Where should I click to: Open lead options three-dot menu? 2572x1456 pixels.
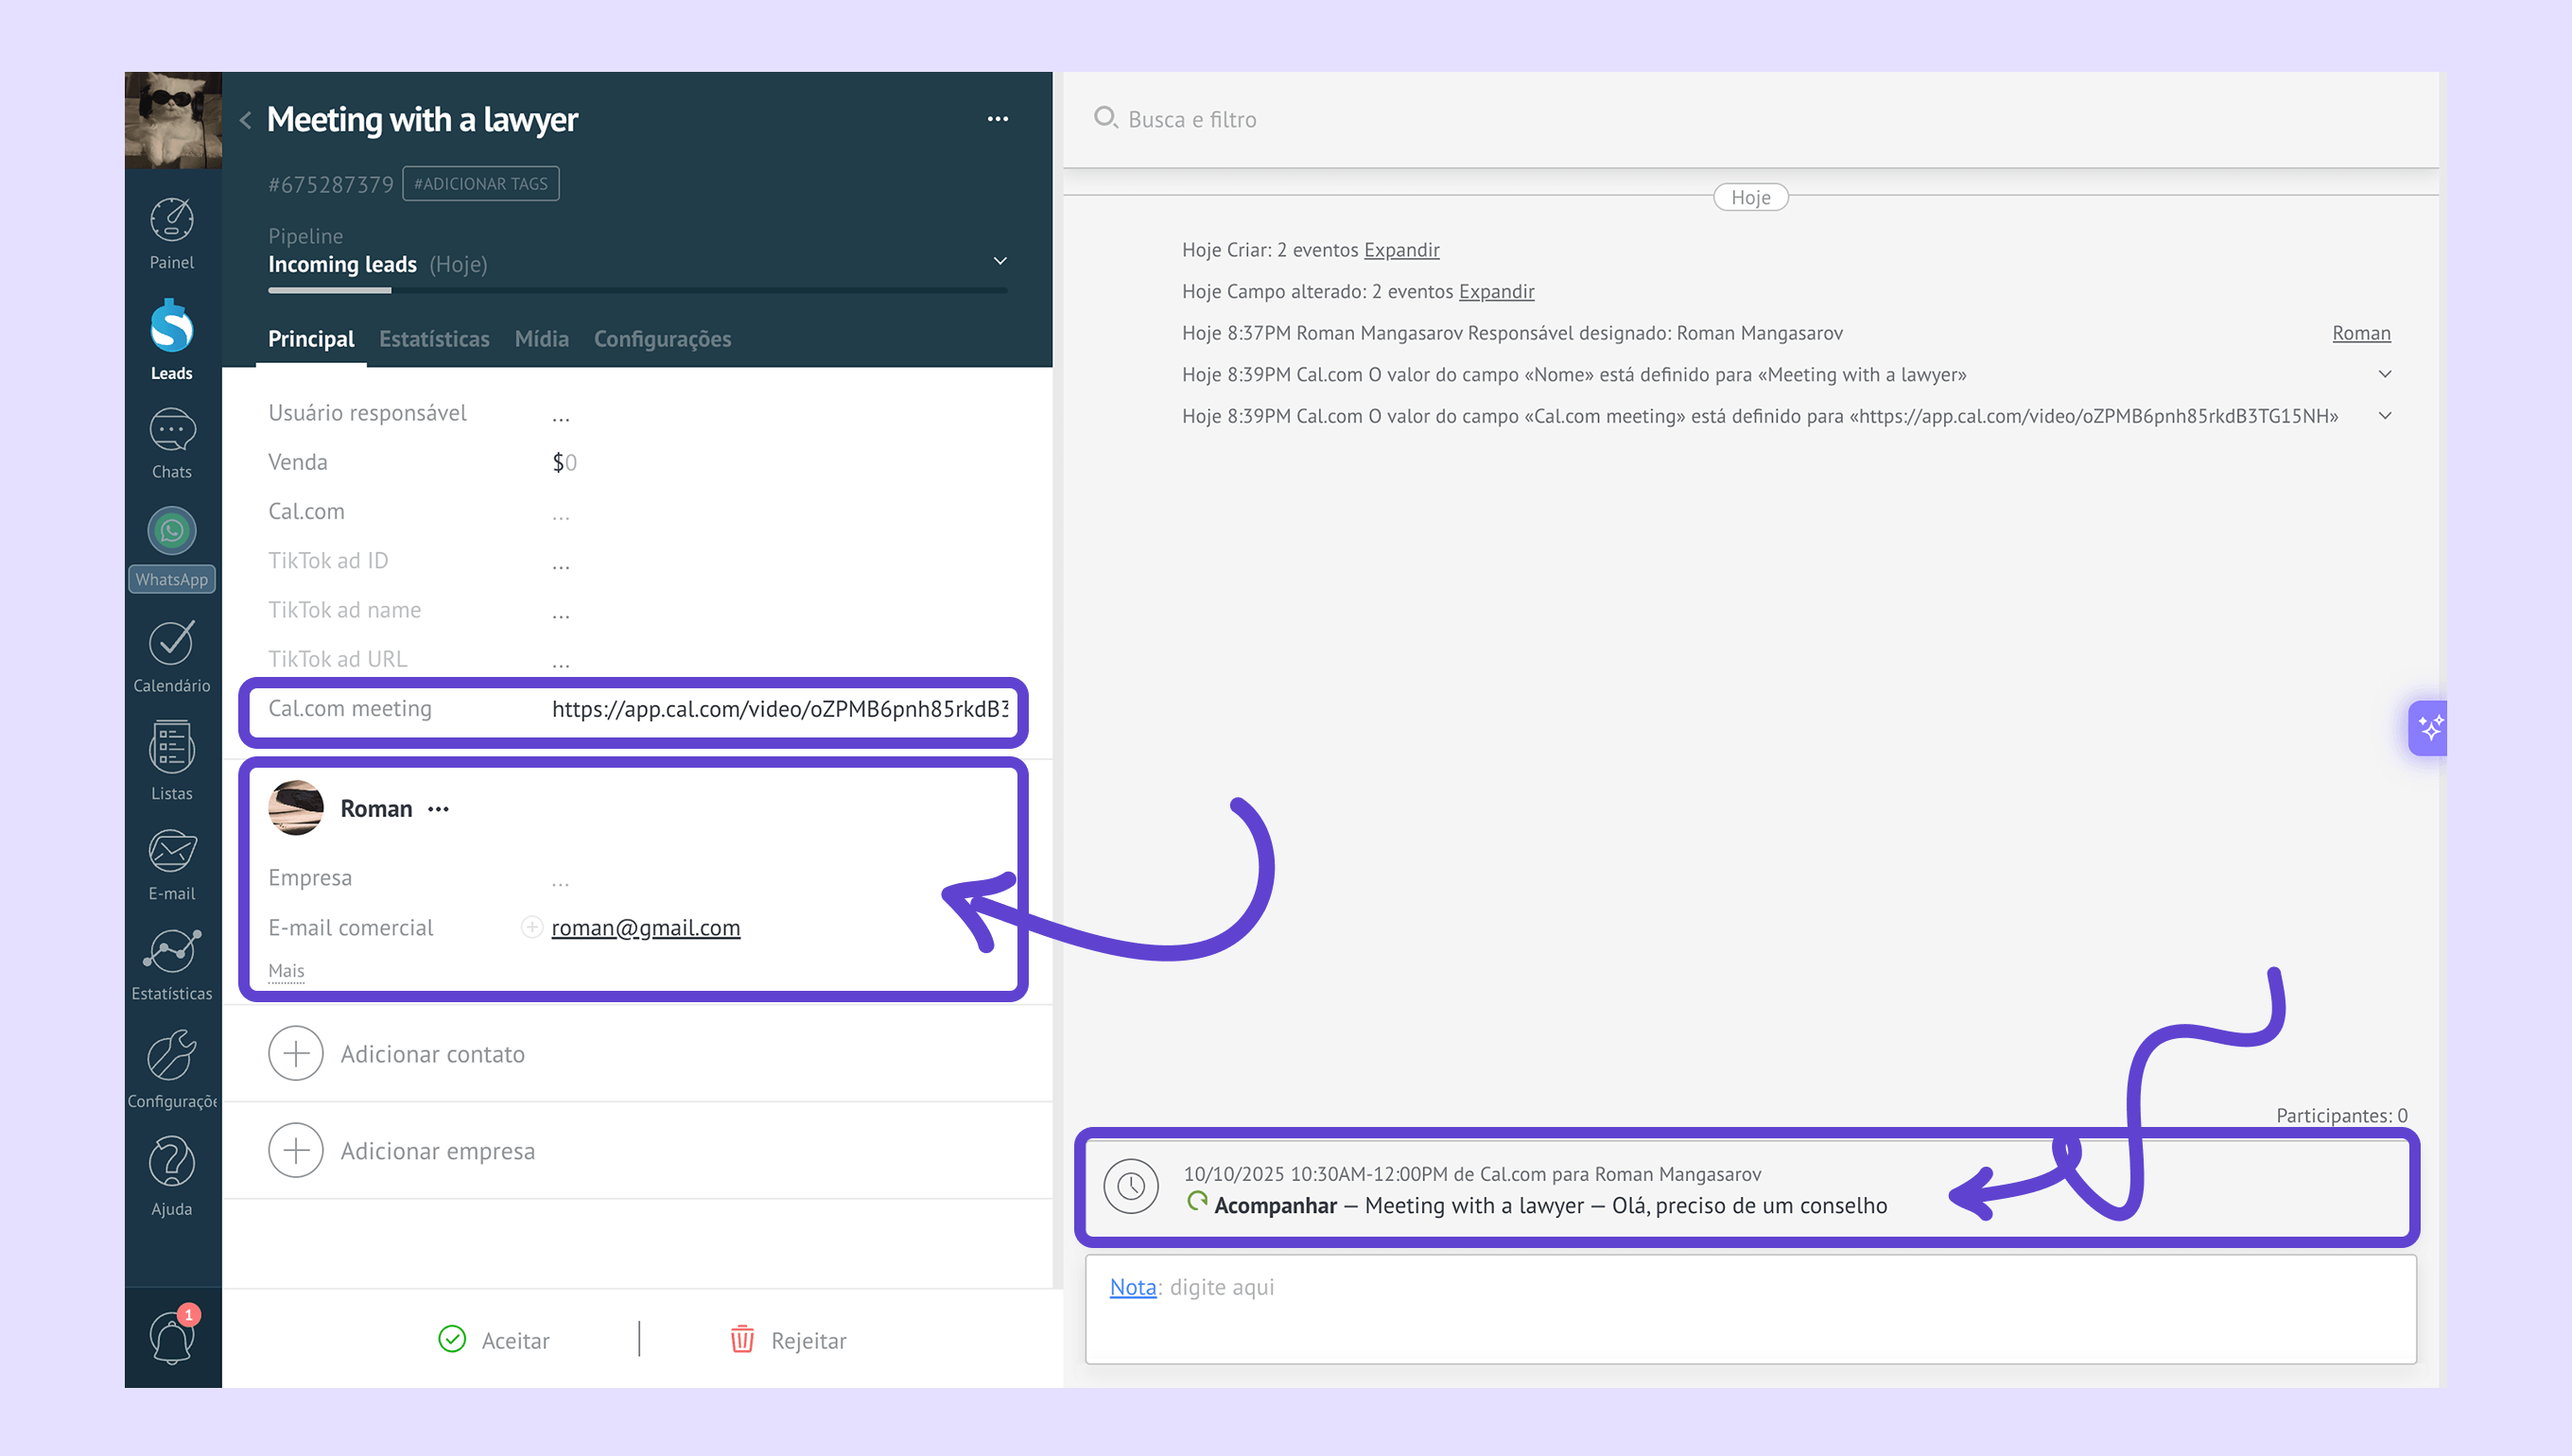(997, 118)
